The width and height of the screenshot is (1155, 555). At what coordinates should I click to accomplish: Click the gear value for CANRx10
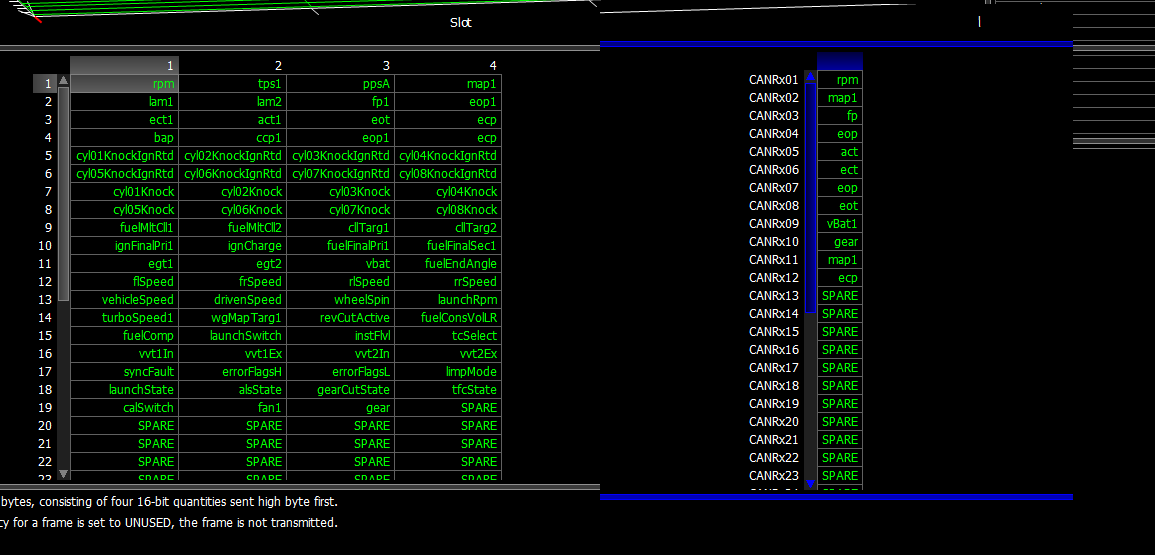click(x=840, y=242)
